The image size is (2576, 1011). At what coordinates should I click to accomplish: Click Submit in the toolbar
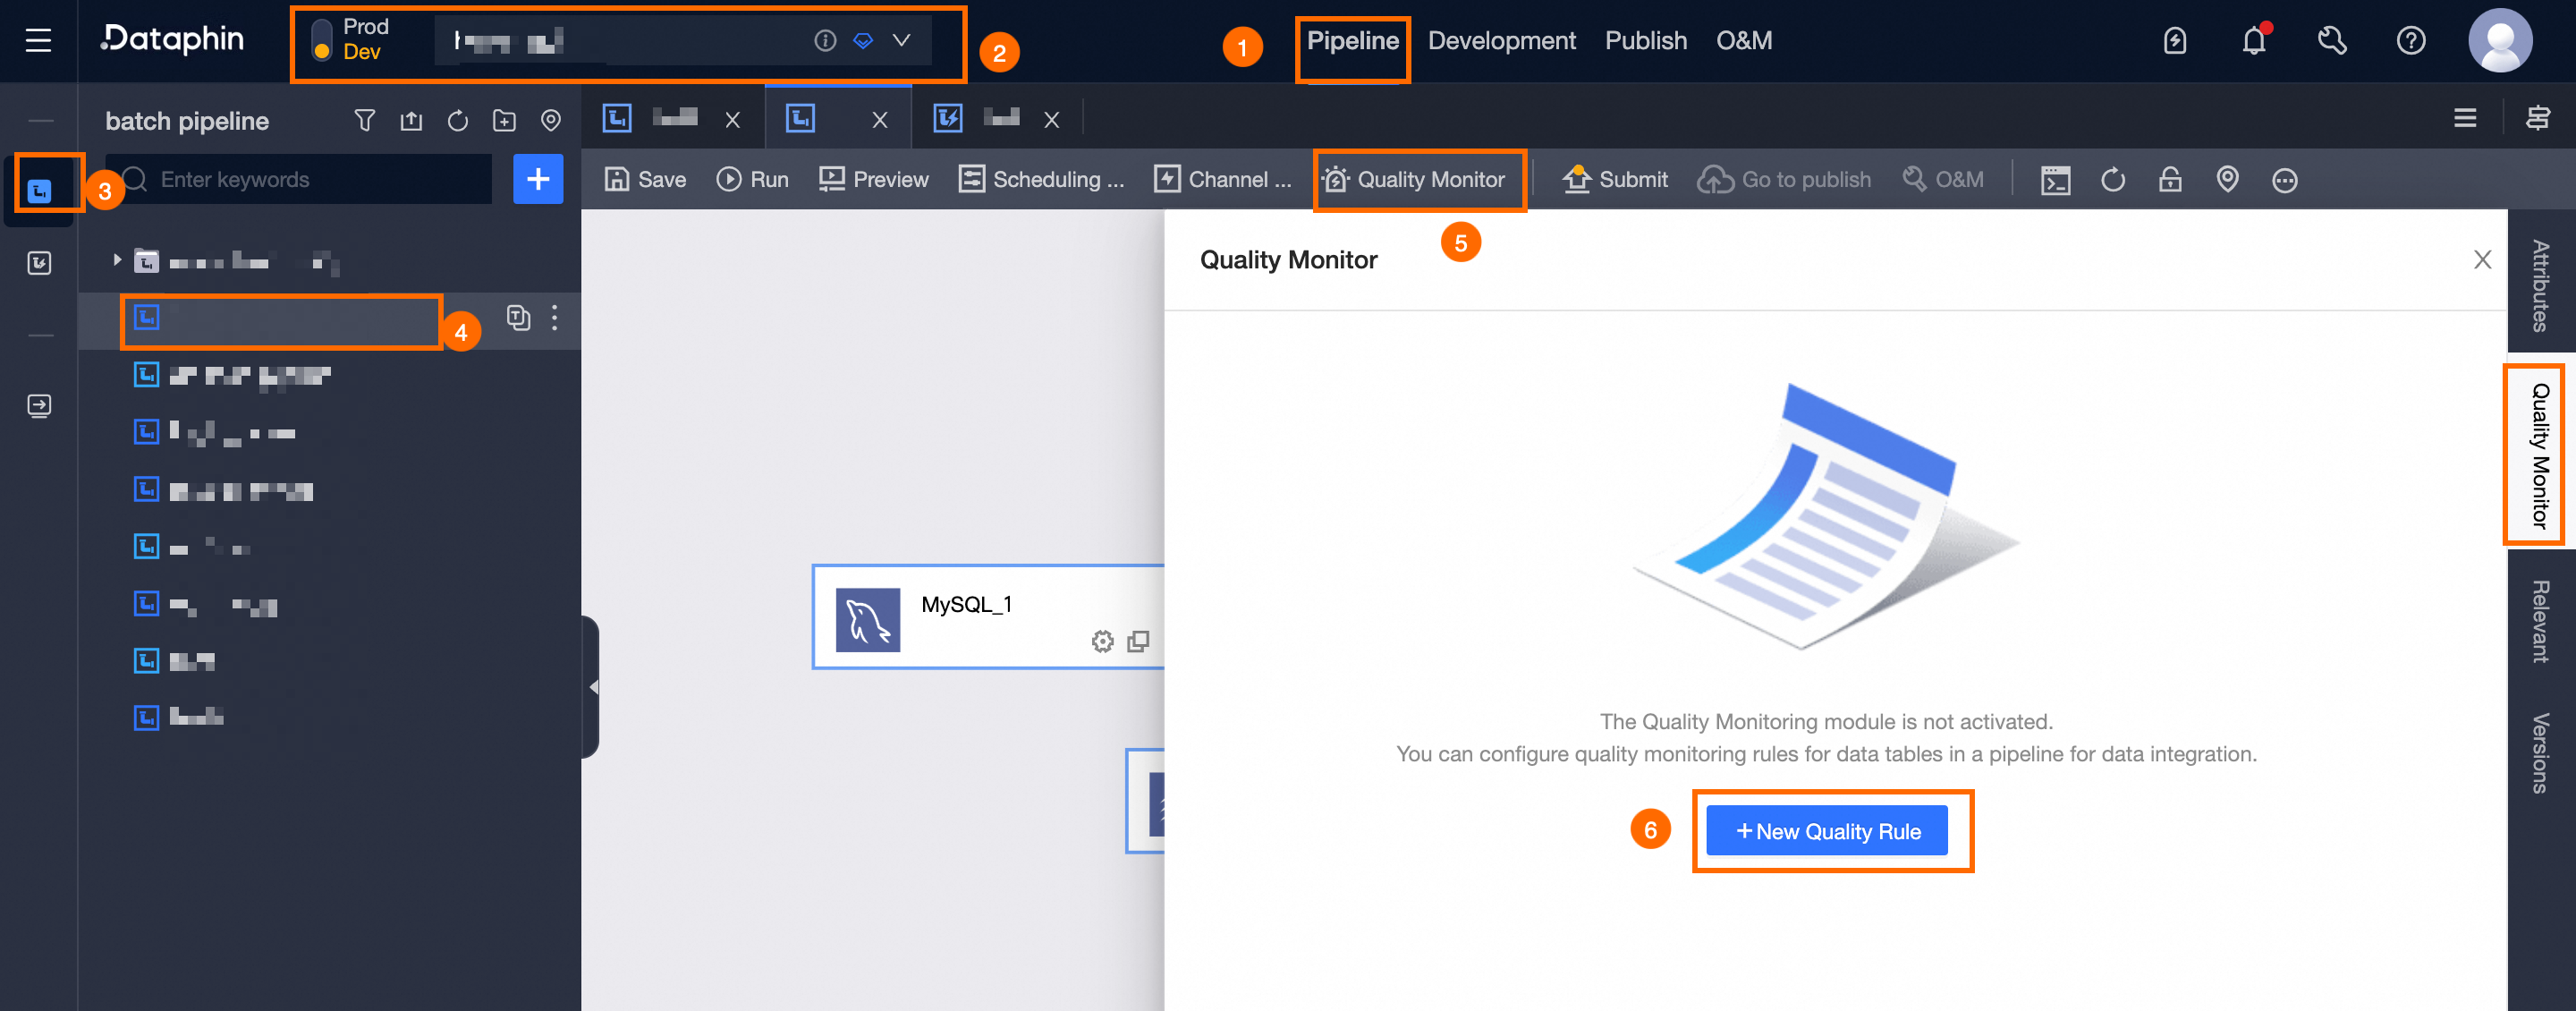1615,180
